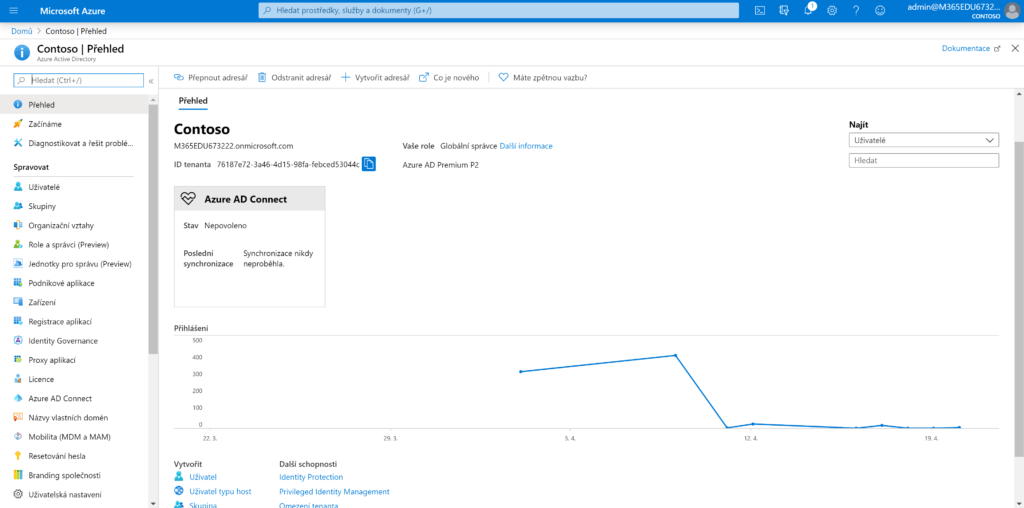View notifications bell icon
This screenshot has width=1024, height=508.
point(808,10)
